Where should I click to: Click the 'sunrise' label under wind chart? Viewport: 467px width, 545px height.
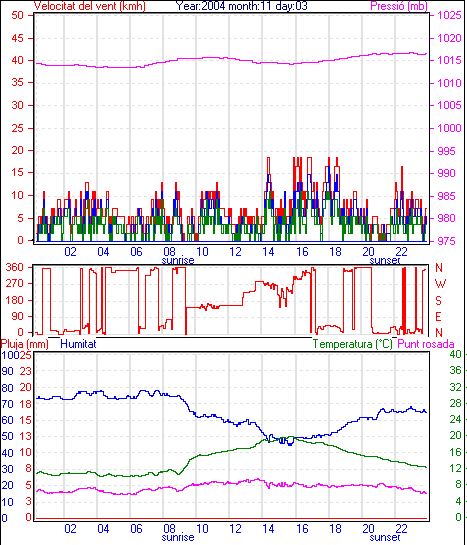point(178,260)
